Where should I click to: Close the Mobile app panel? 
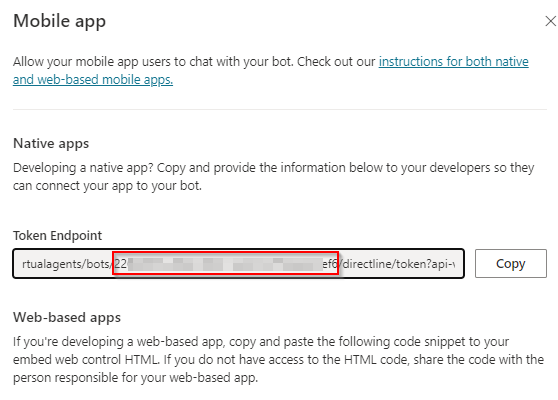tap(551, 21)
